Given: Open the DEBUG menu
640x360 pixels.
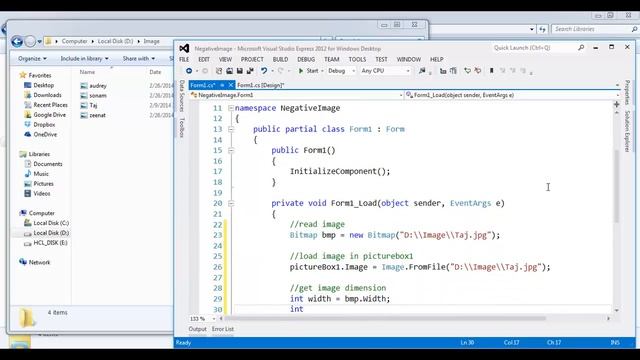Looking at the screenshot, I should point(306,59).
